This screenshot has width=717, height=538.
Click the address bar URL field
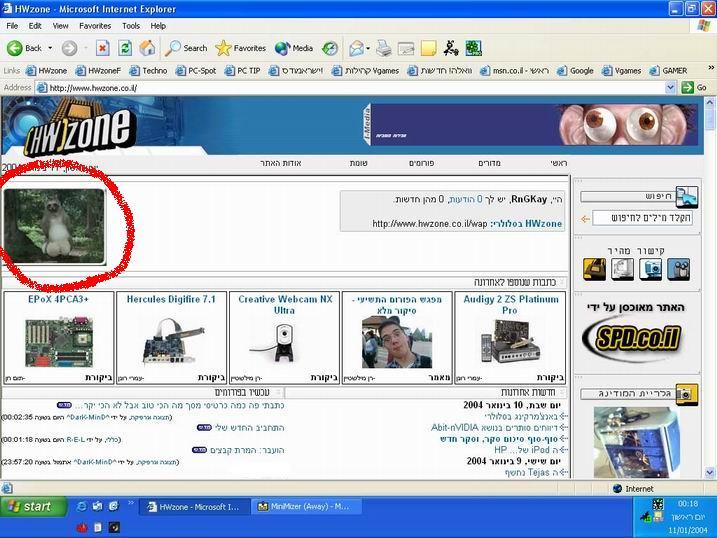352,88
